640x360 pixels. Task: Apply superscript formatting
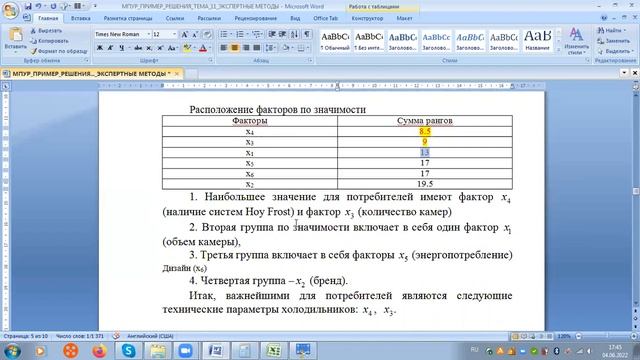coord(160,48)
